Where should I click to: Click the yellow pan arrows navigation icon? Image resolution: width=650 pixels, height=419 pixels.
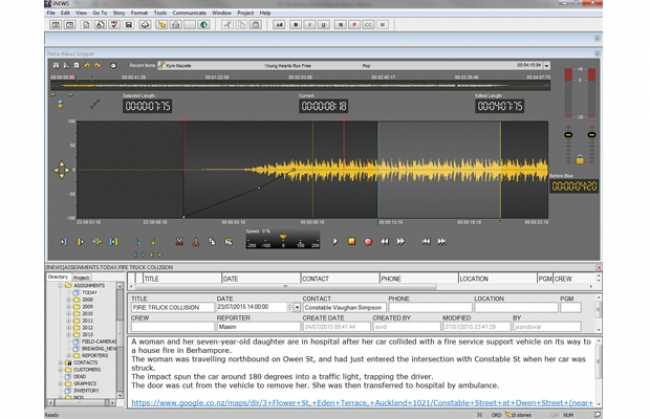62,170
